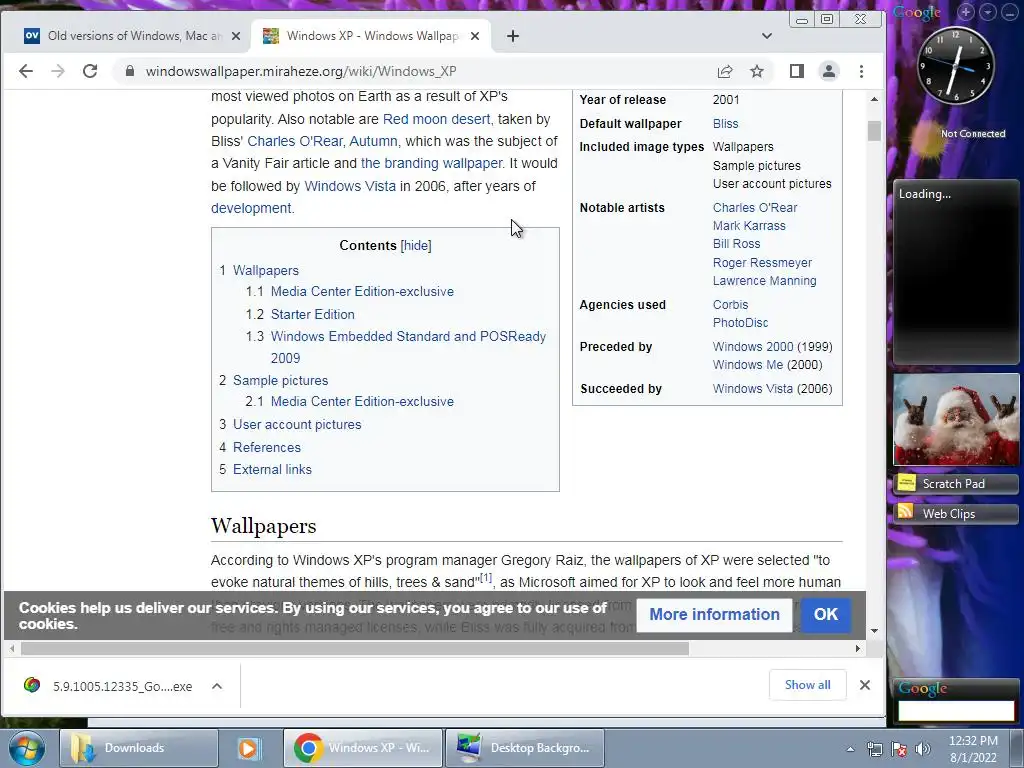Close the Windows XP wallpaper tab

(475, 36)
